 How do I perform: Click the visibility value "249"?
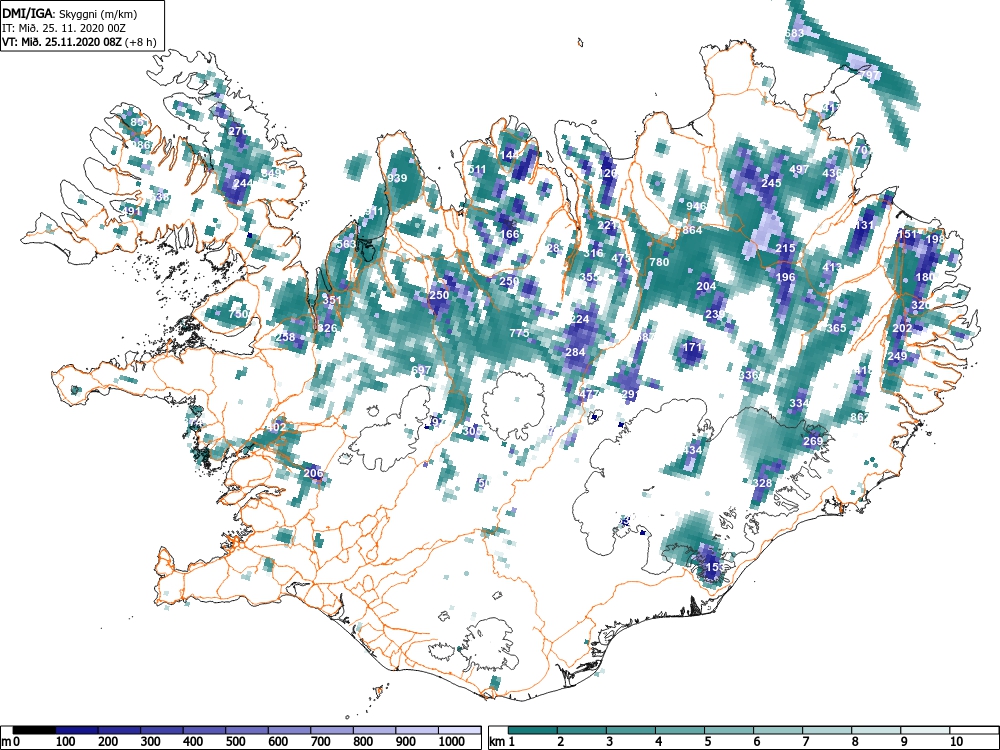(897, 356)
